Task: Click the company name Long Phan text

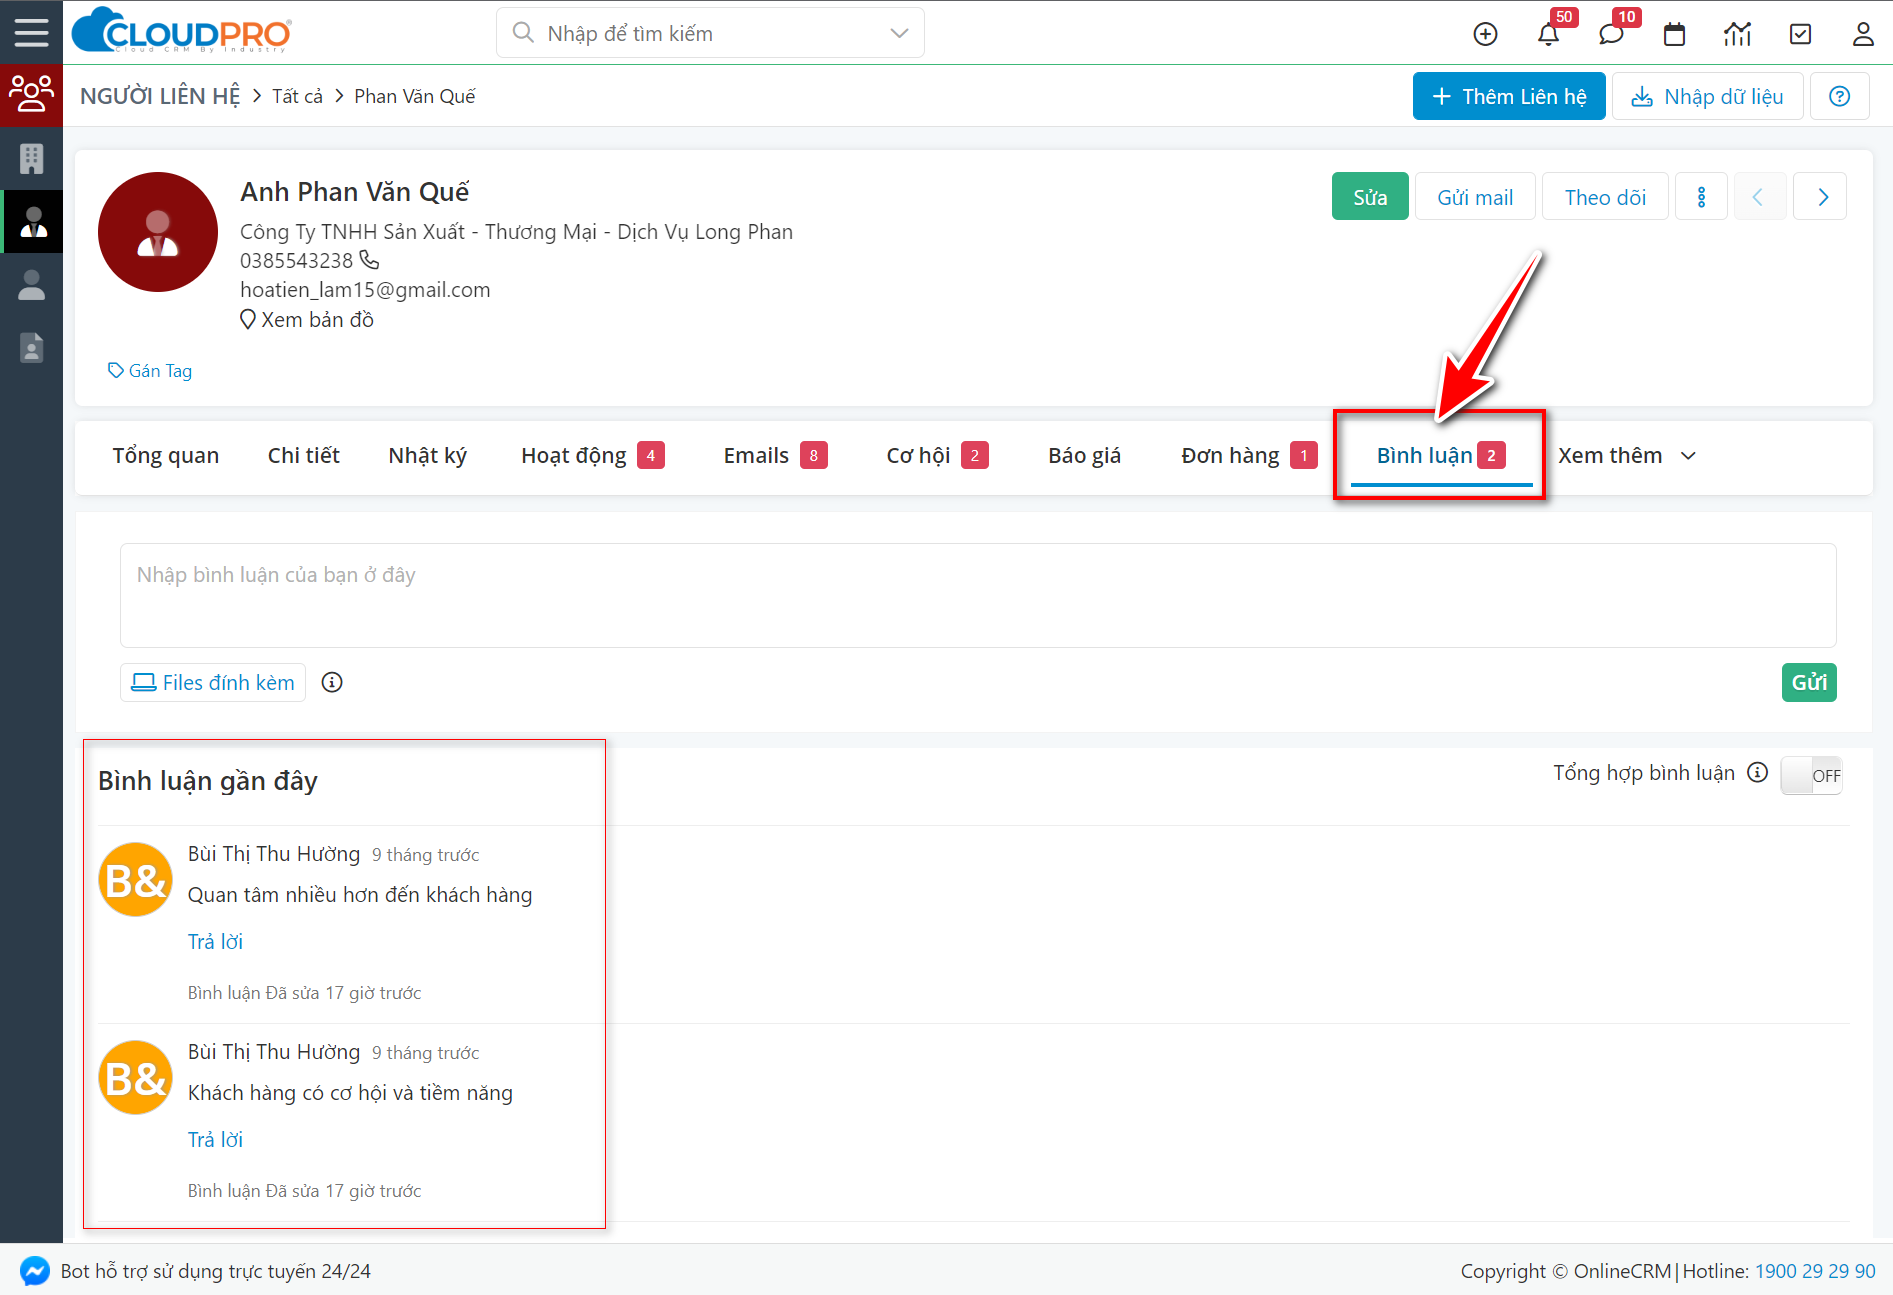Action: coord(516,231)
